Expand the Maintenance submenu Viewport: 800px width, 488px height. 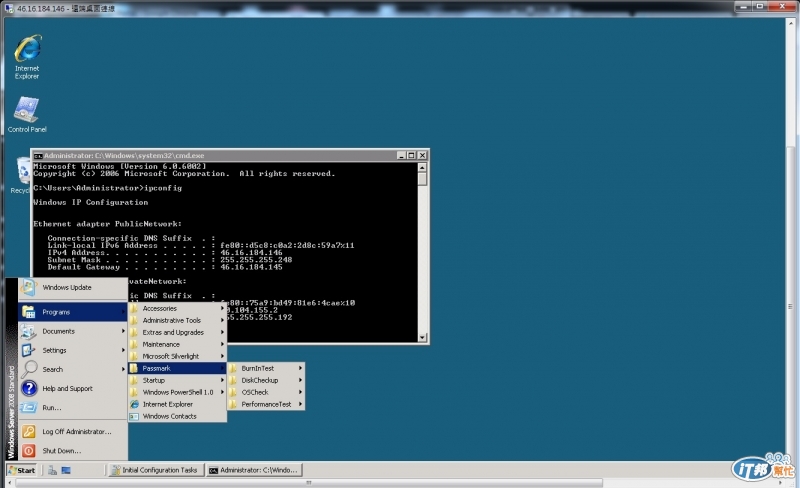(x=177, y=344)
